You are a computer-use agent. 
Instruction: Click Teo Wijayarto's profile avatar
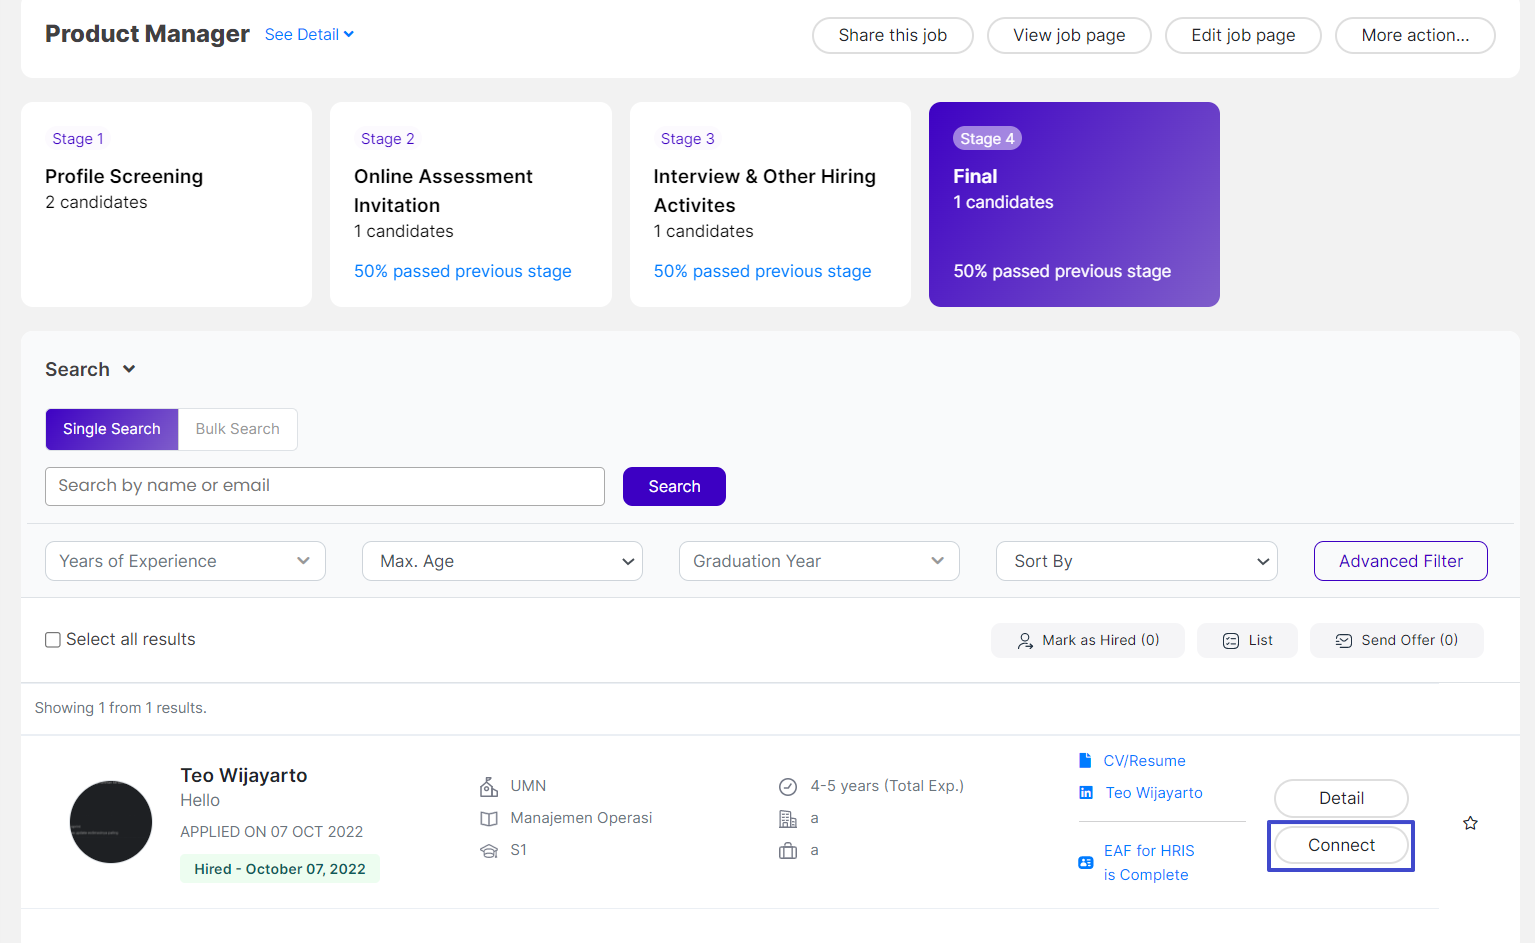point(111,822)
